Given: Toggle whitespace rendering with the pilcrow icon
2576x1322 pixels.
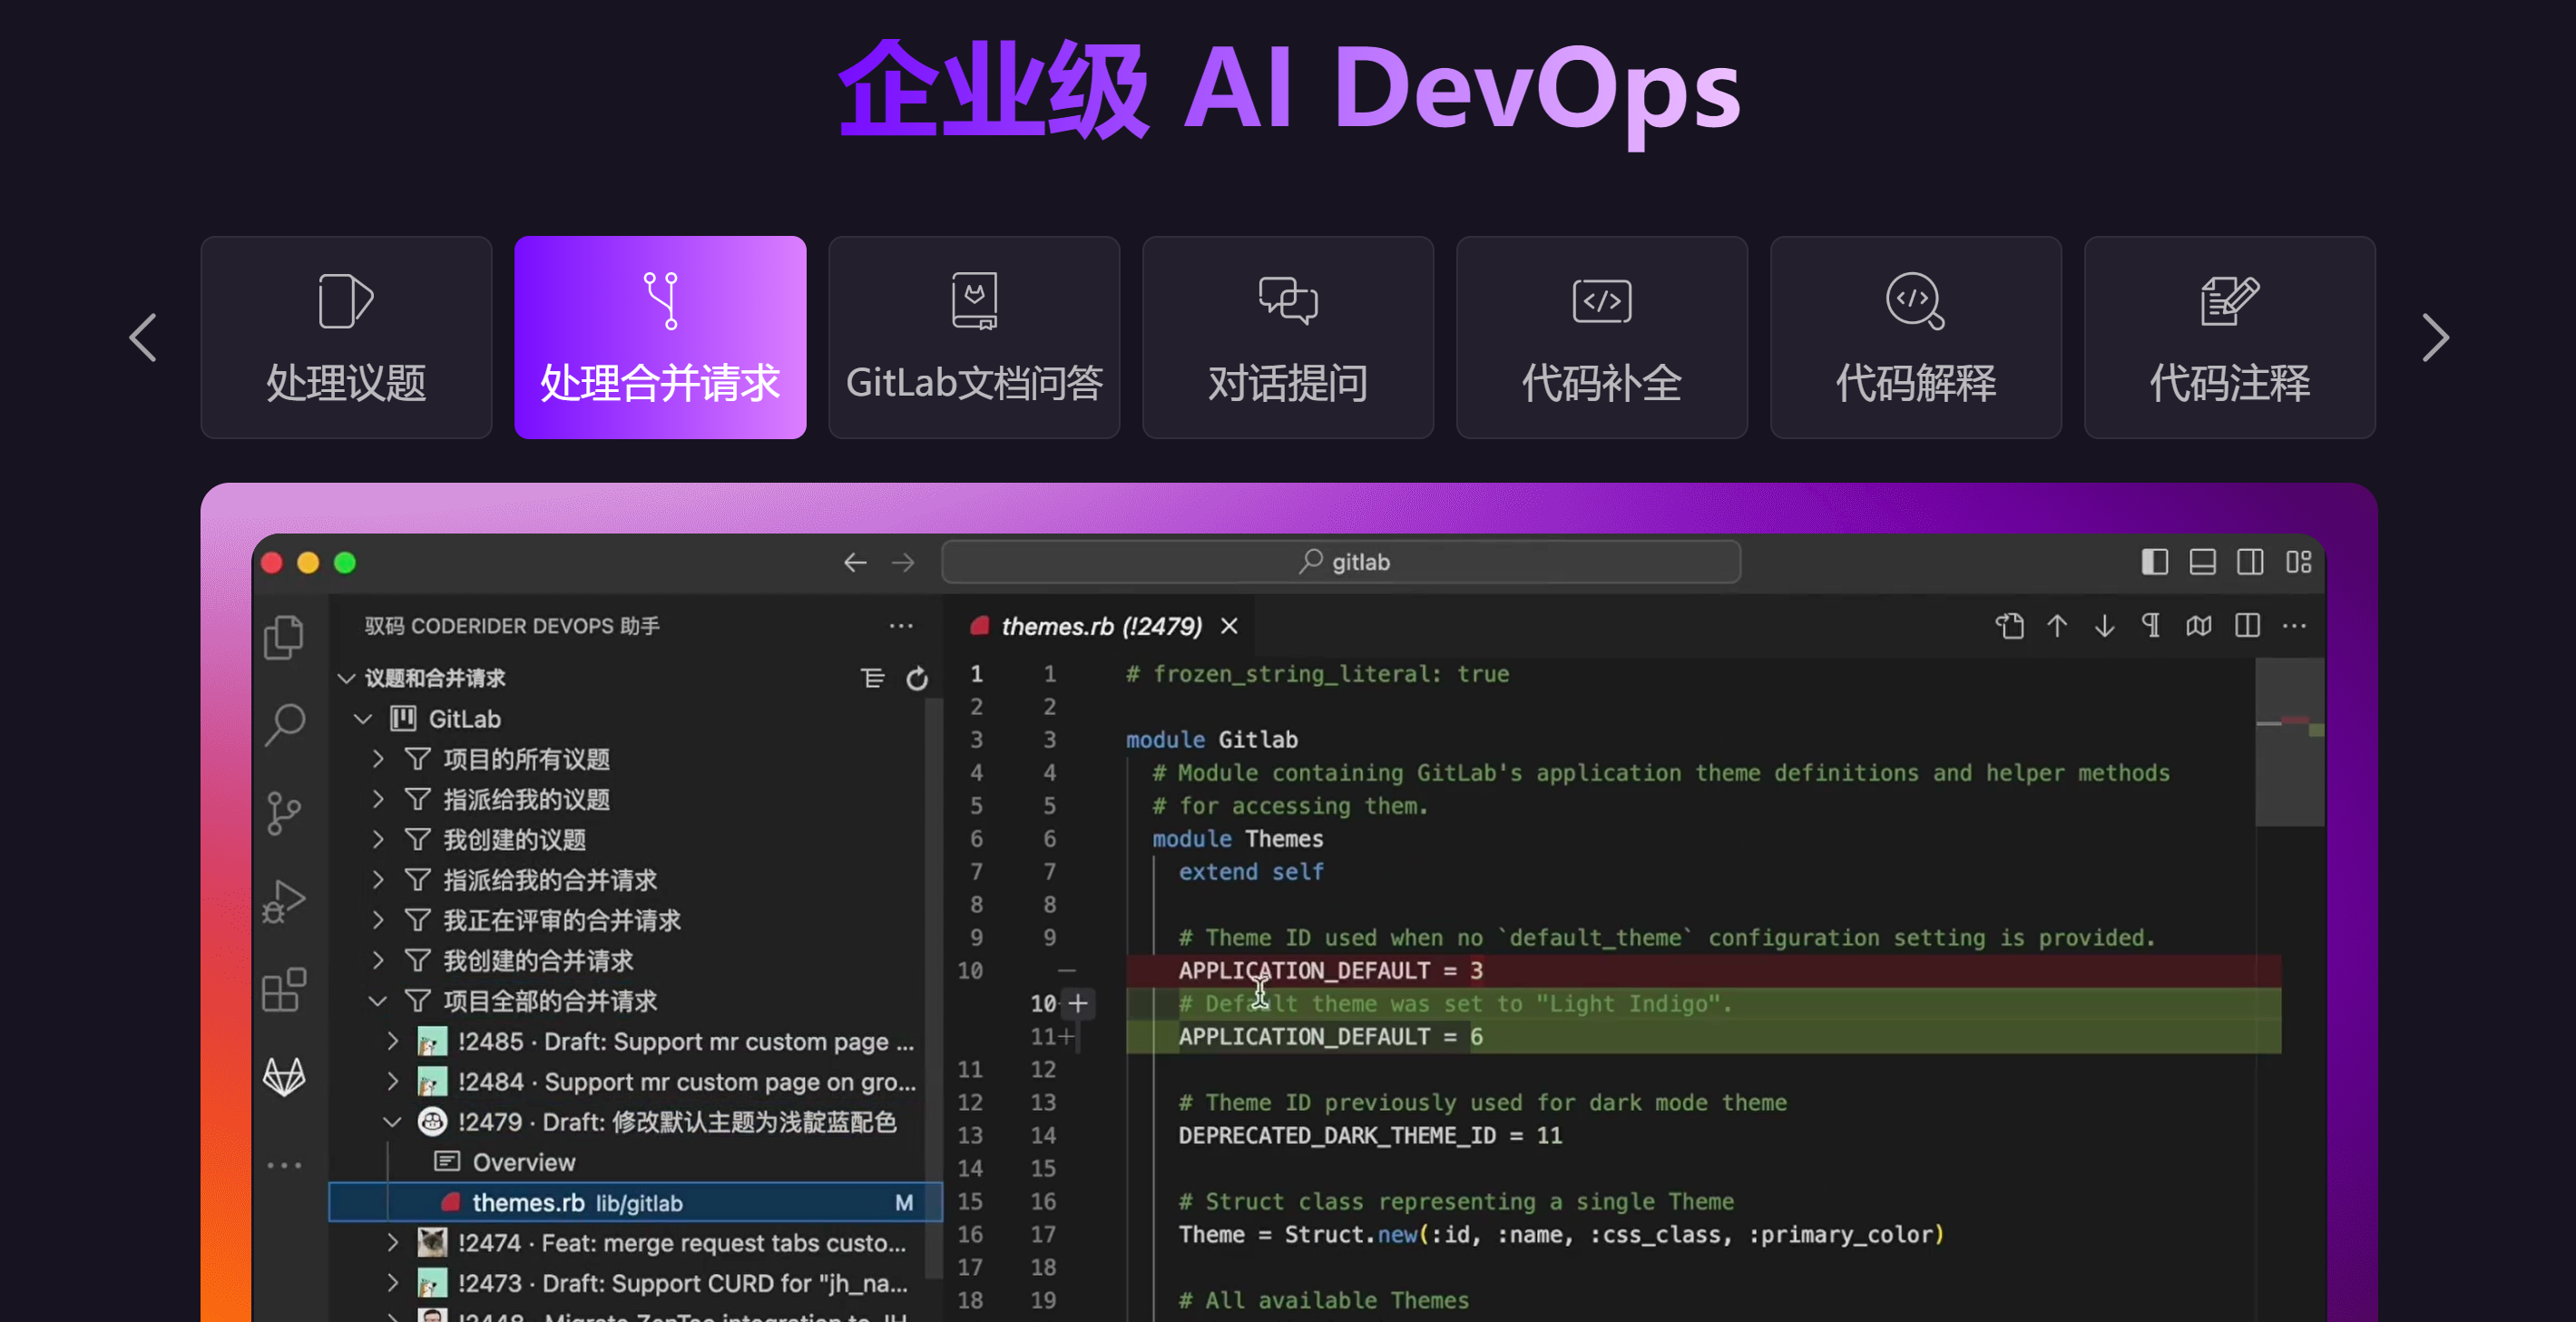Looking at the screenshot, I should pos(2151,626).
